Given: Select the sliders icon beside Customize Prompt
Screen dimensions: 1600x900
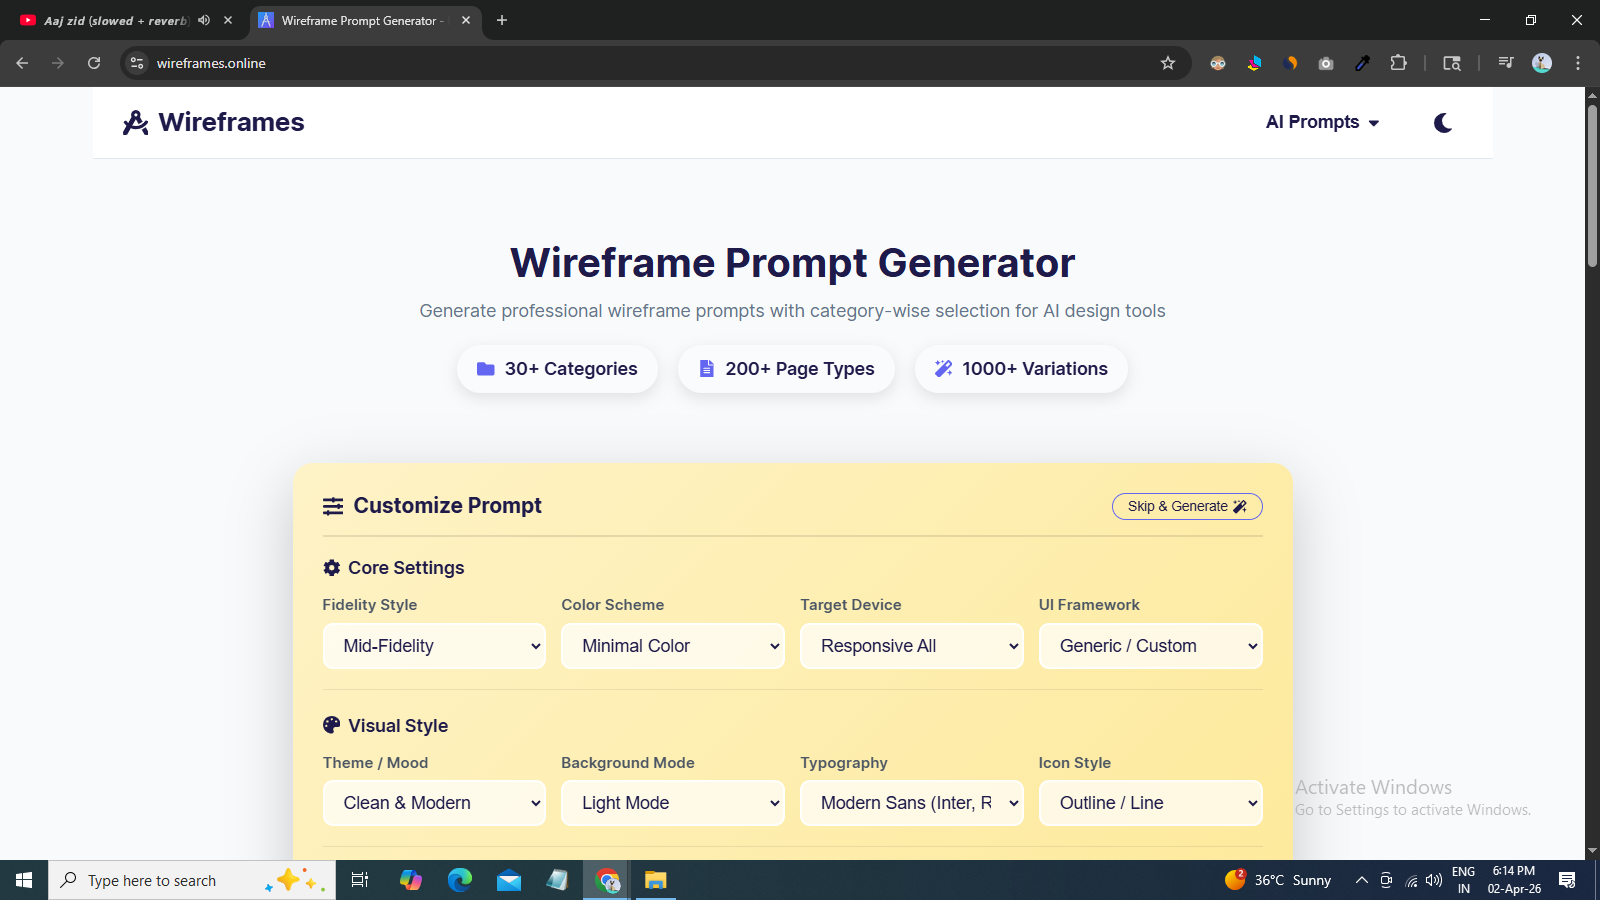Looking at the screenshot, I should coord(333,506).
